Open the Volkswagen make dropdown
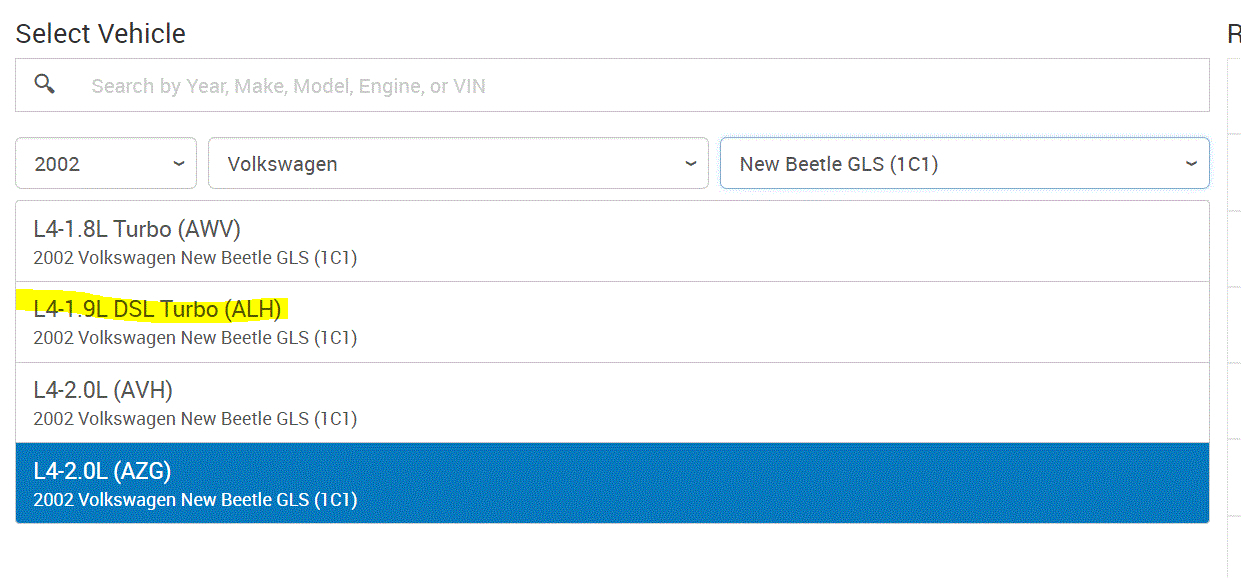This screenshot has width=1241, height=578. pyautogui.click(x=457, y=163)
